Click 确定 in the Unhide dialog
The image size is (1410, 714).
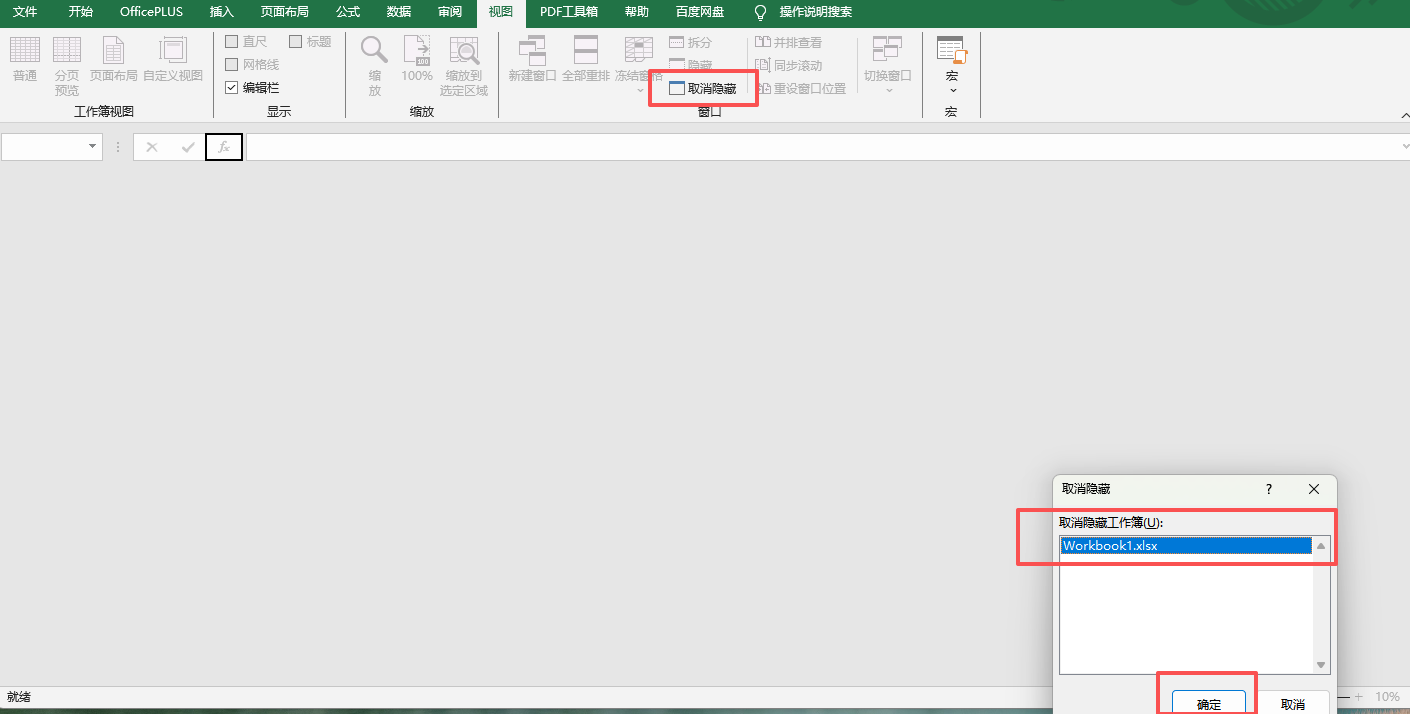pyautogui.click(x=1207, y=703)
